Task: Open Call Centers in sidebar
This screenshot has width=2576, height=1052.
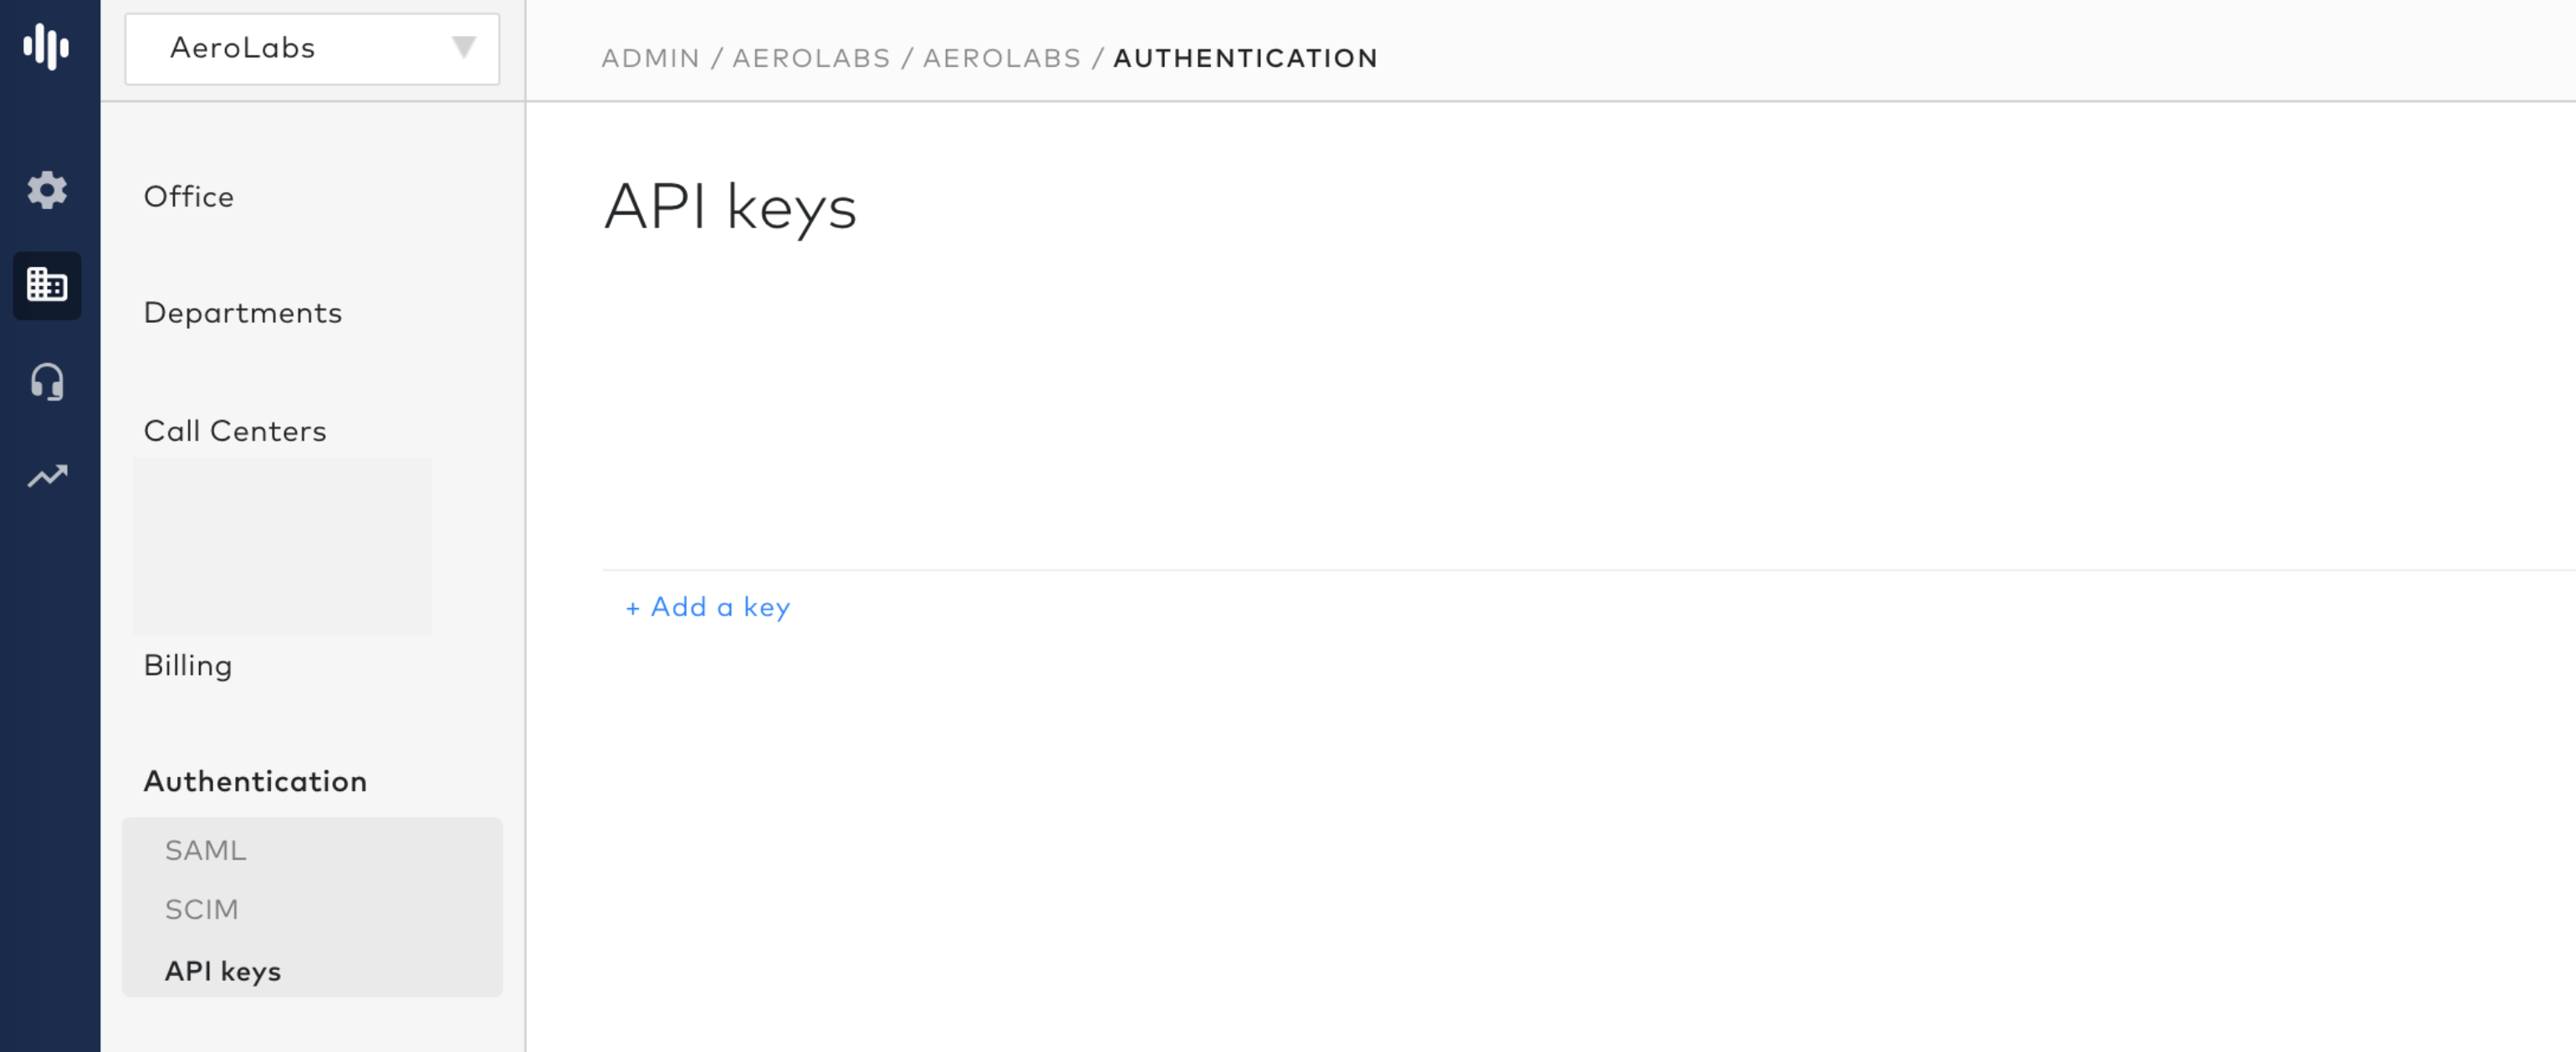Action: click(234, 431)
